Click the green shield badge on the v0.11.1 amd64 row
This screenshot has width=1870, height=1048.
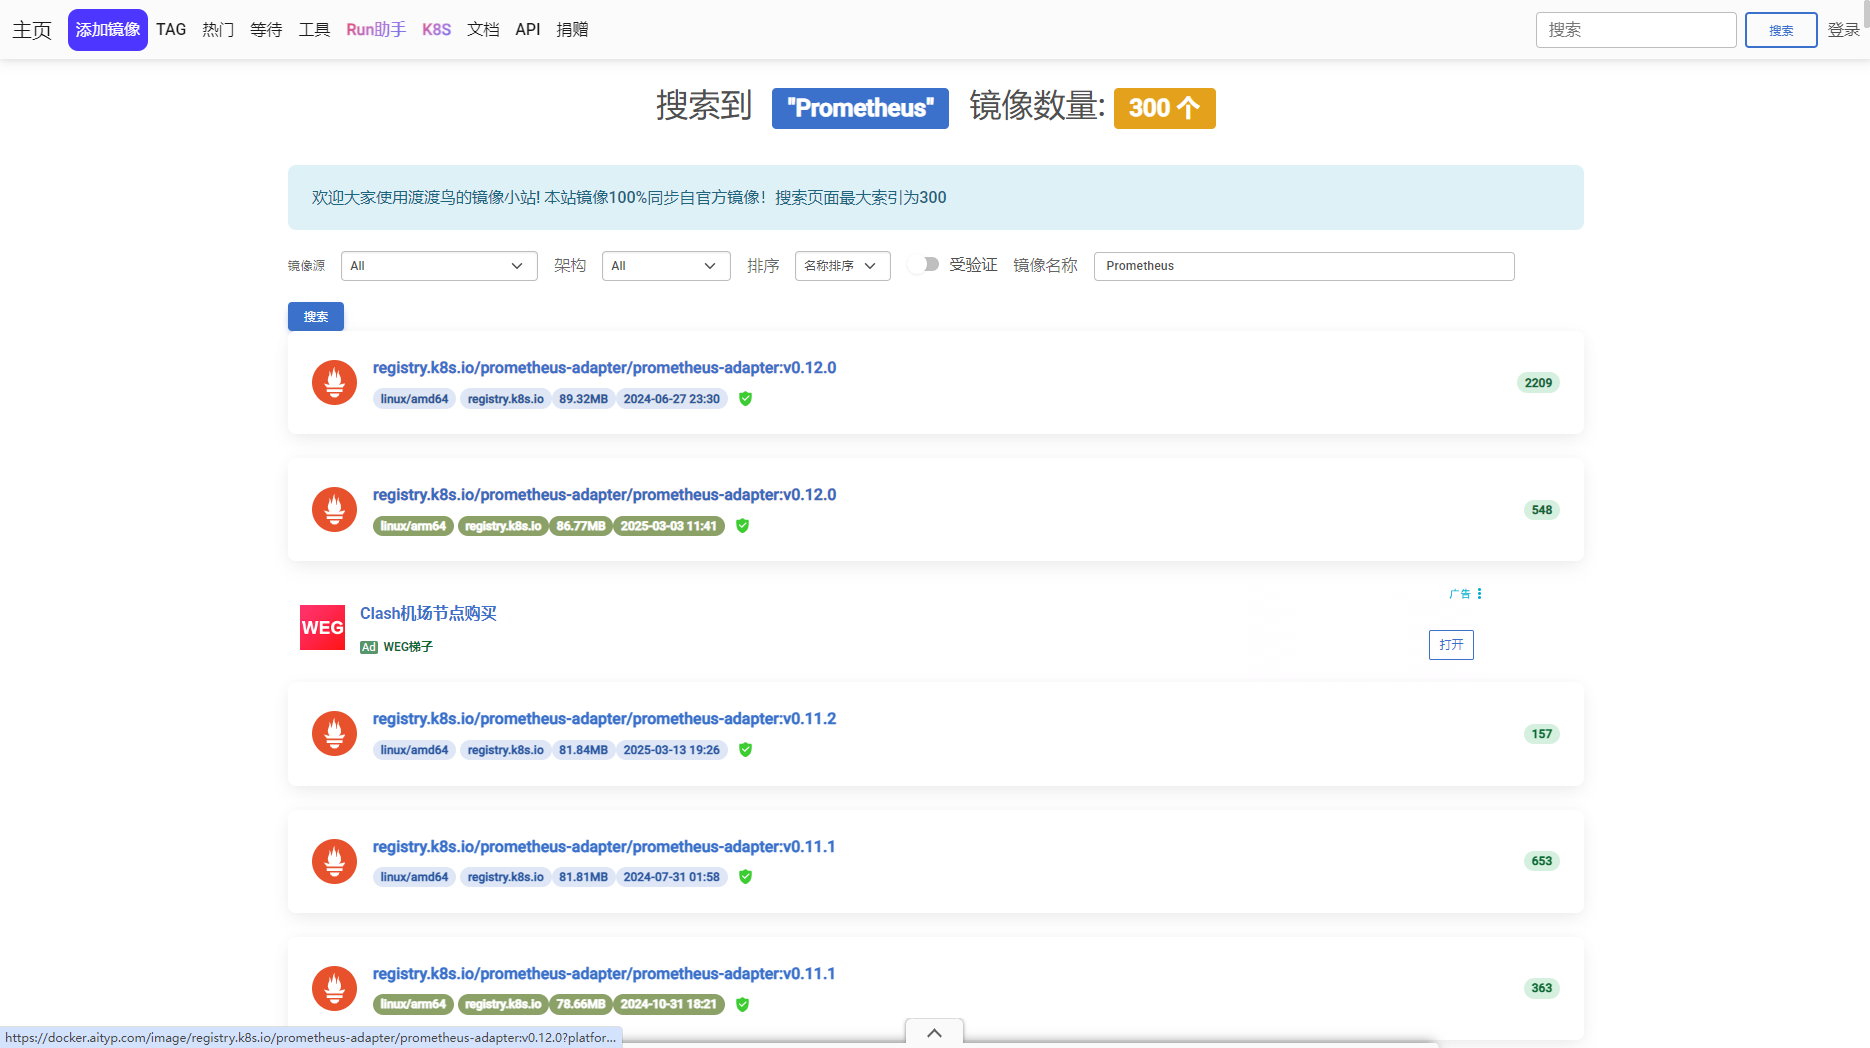(x=746, y=877)
